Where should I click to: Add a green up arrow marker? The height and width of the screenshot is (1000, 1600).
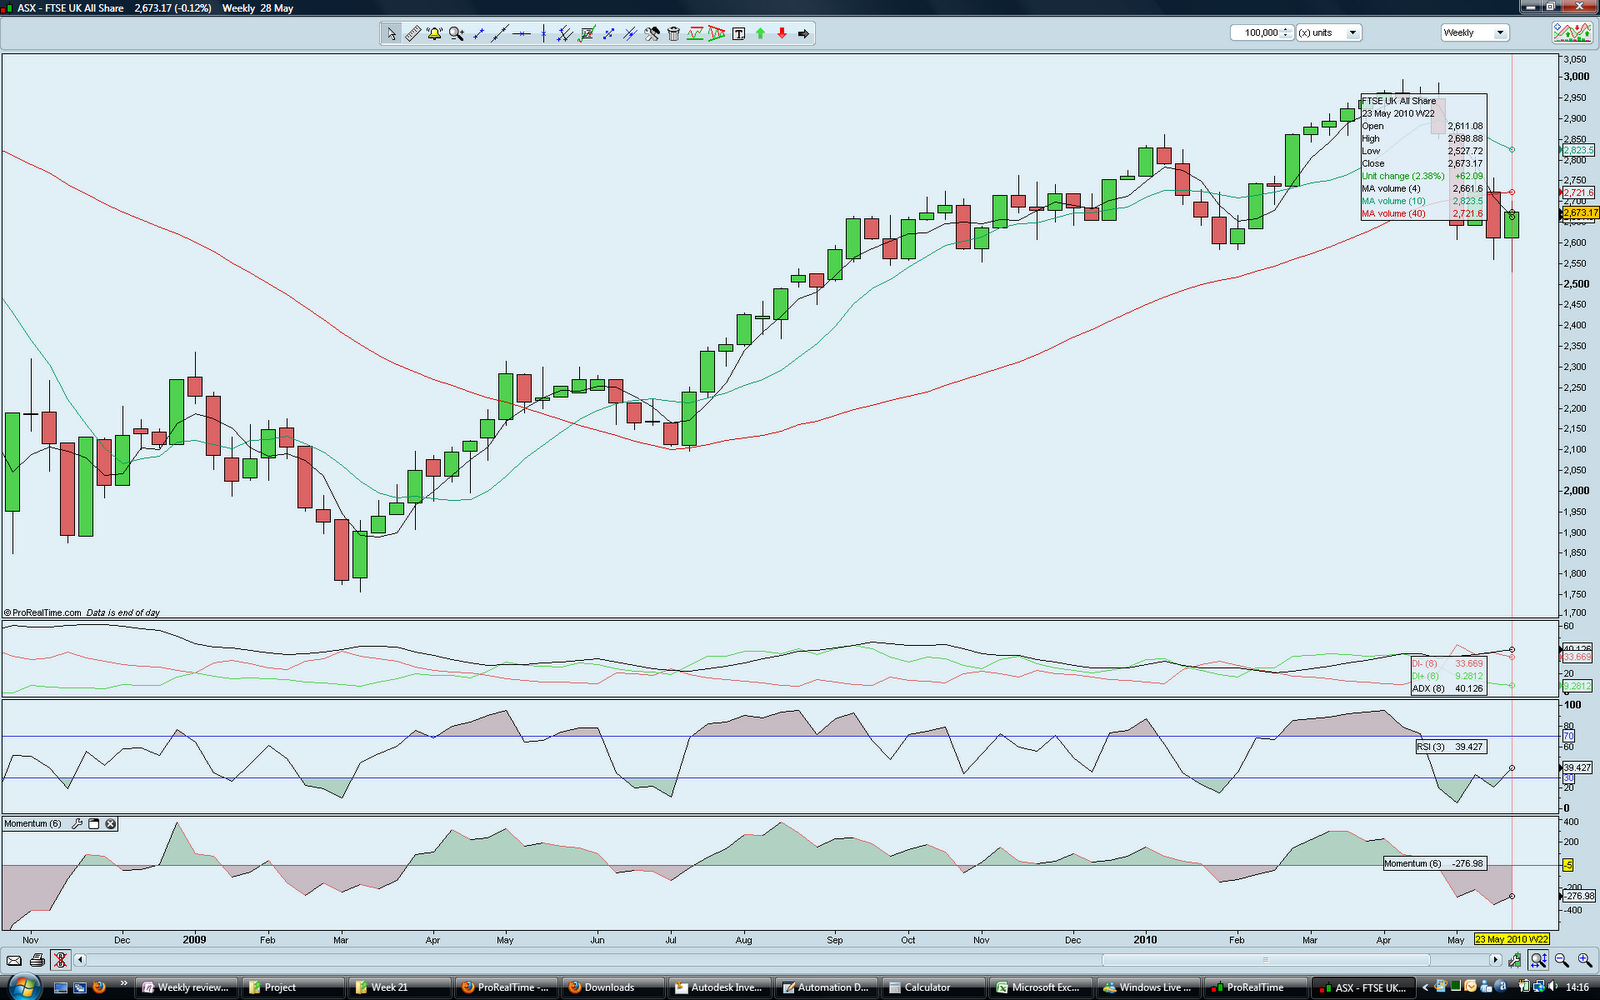coord(760,33)
